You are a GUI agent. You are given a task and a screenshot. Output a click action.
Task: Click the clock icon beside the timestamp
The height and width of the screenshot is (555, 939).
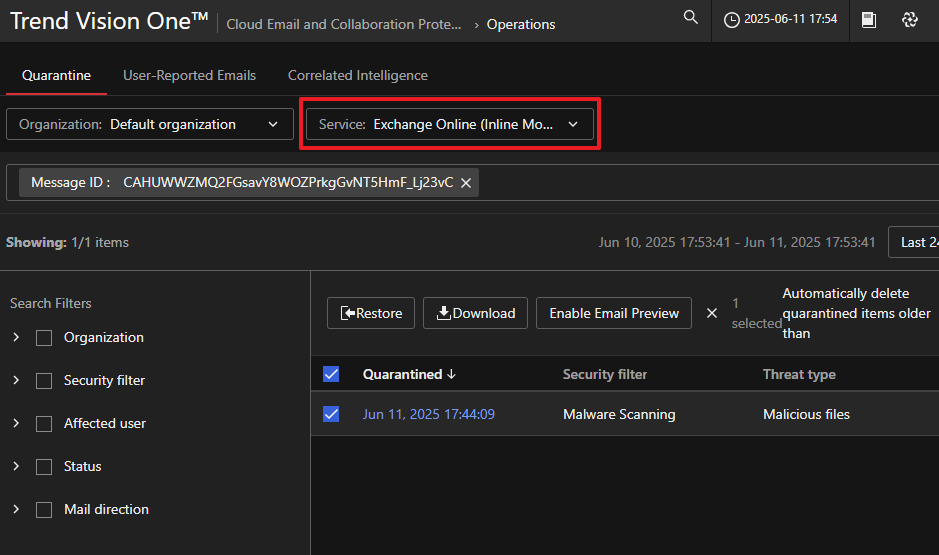tap(732, 20)
